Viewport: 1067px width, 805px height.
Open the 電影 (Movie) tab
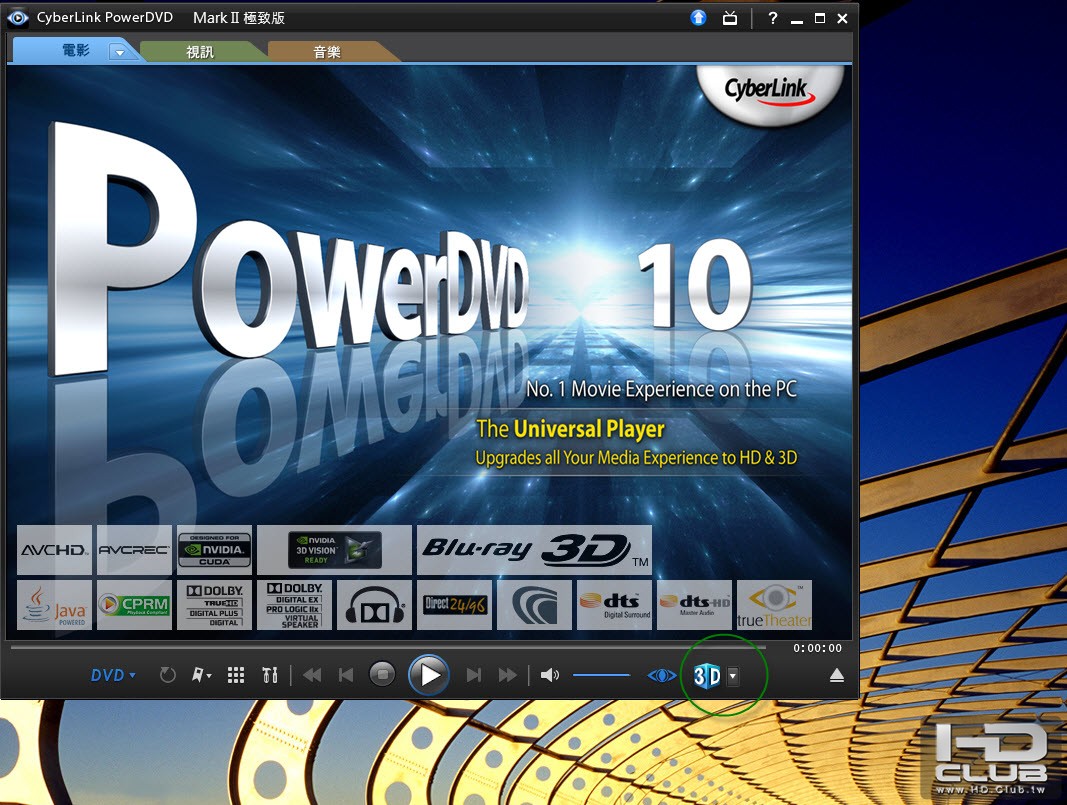pos(75,50)
